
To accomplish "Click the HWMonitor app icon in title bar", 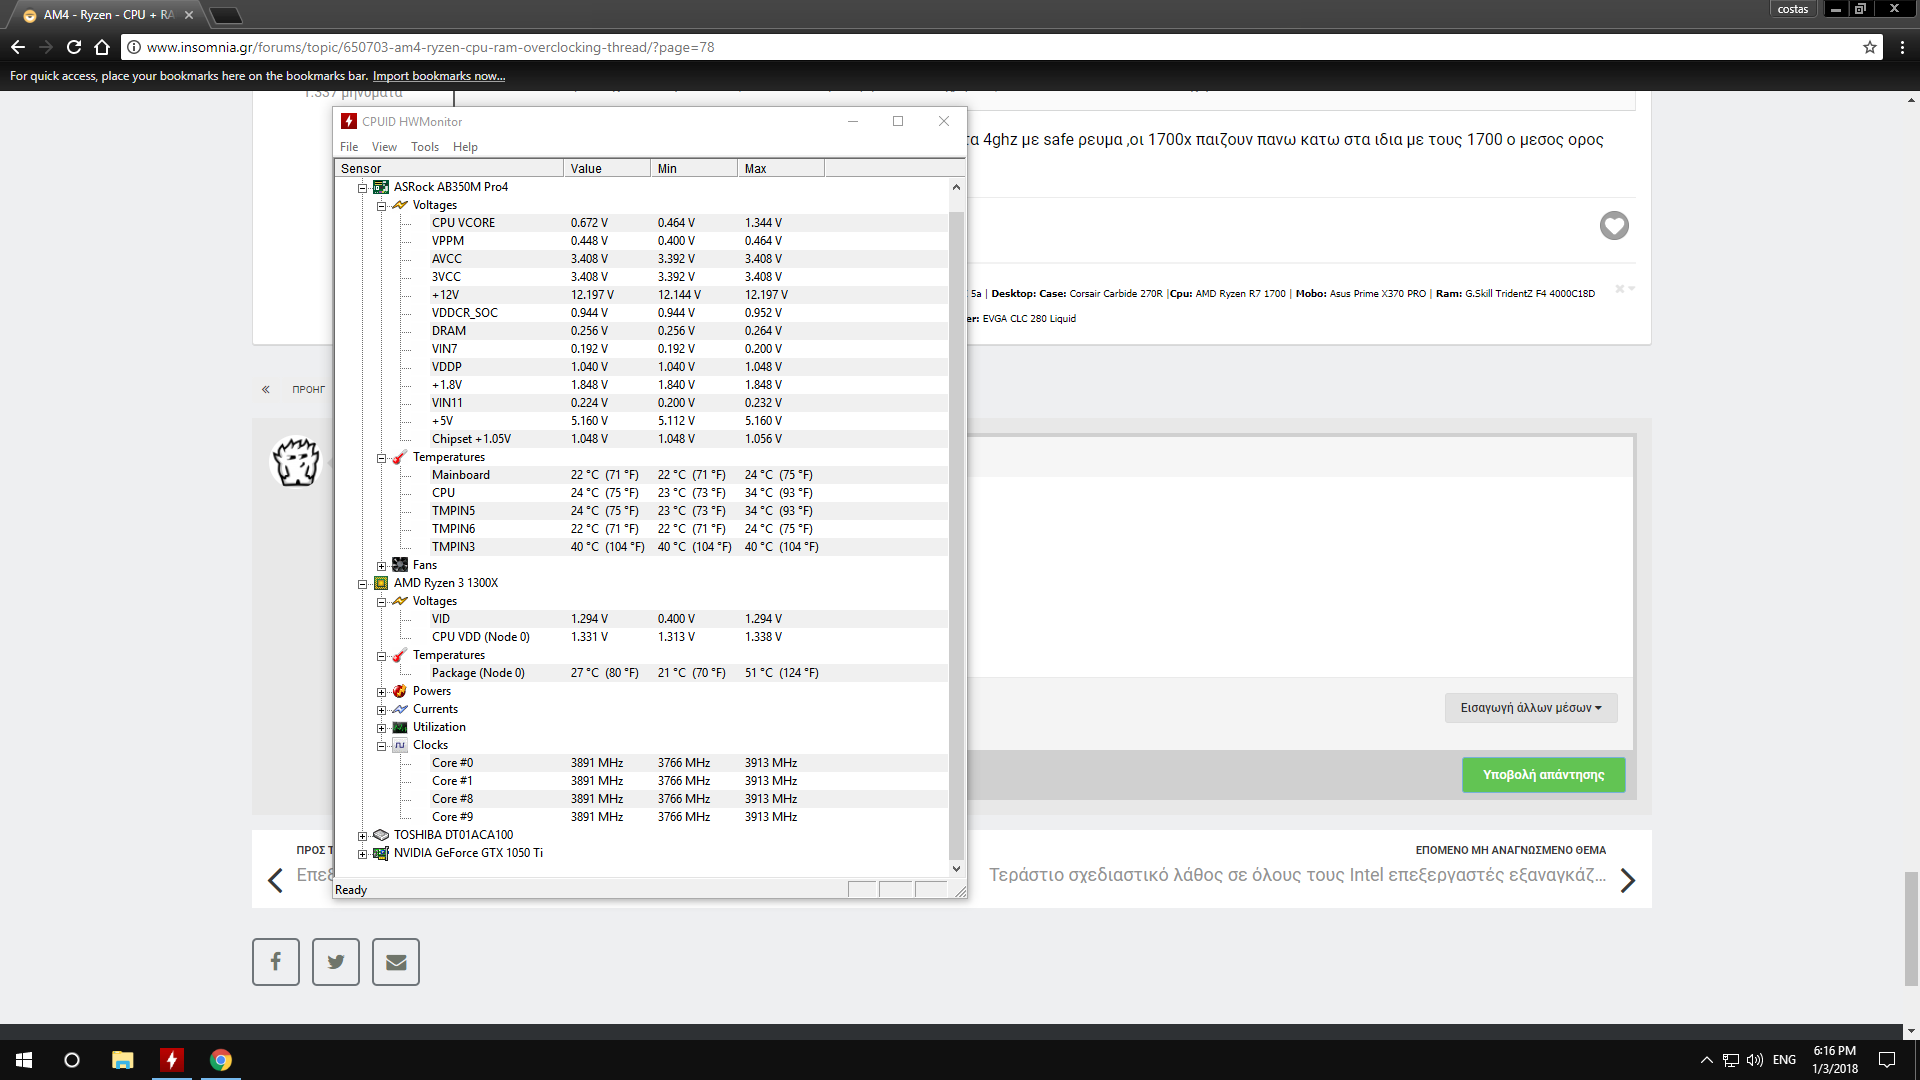I will click(349, 121).
